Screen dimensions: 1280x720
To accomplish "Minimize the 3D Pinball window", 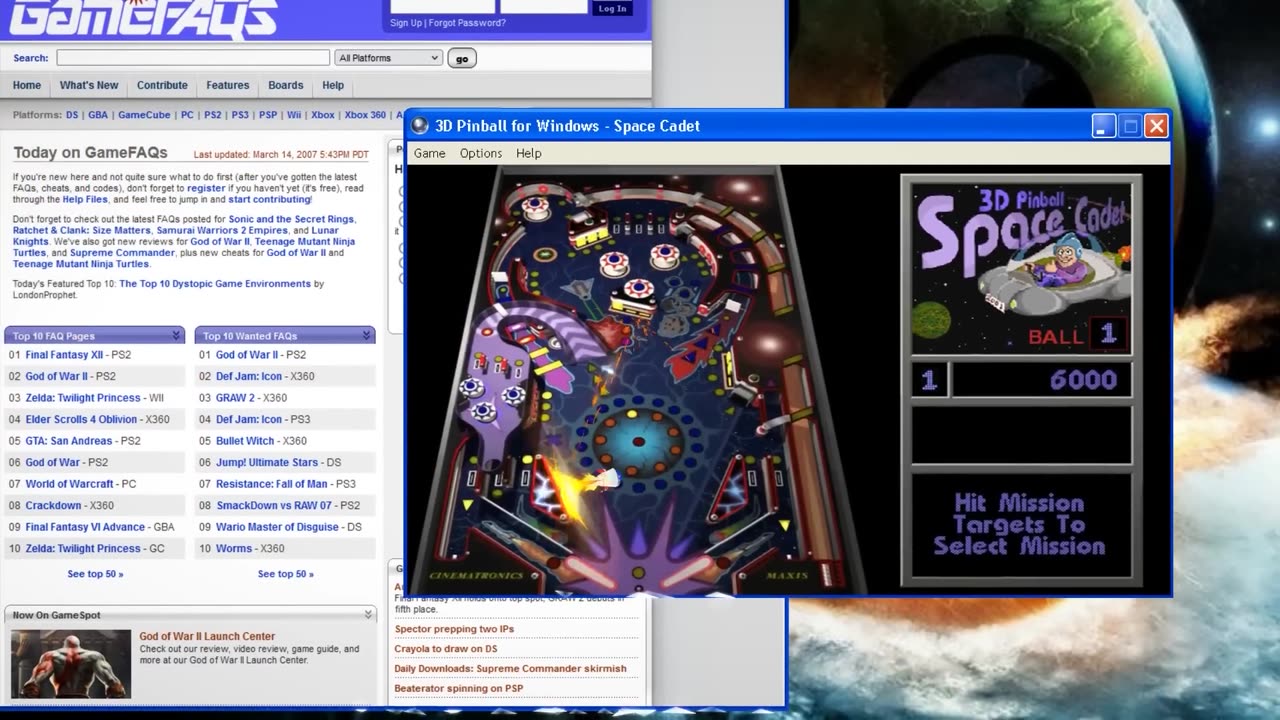I will 1103,126.
